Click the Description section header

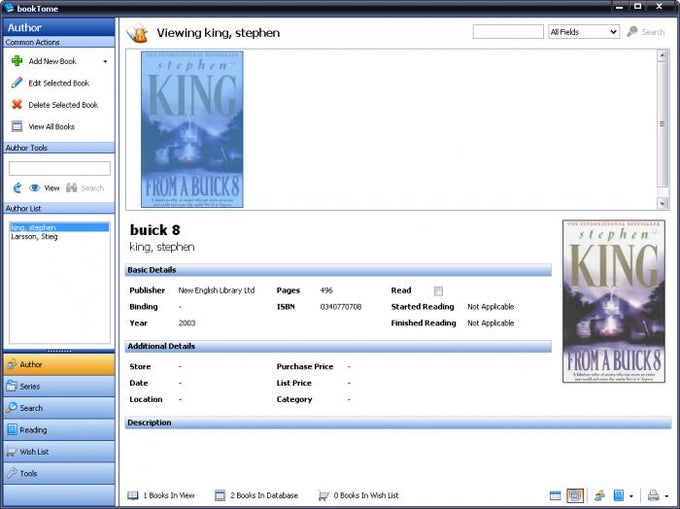tap(398, 422)
